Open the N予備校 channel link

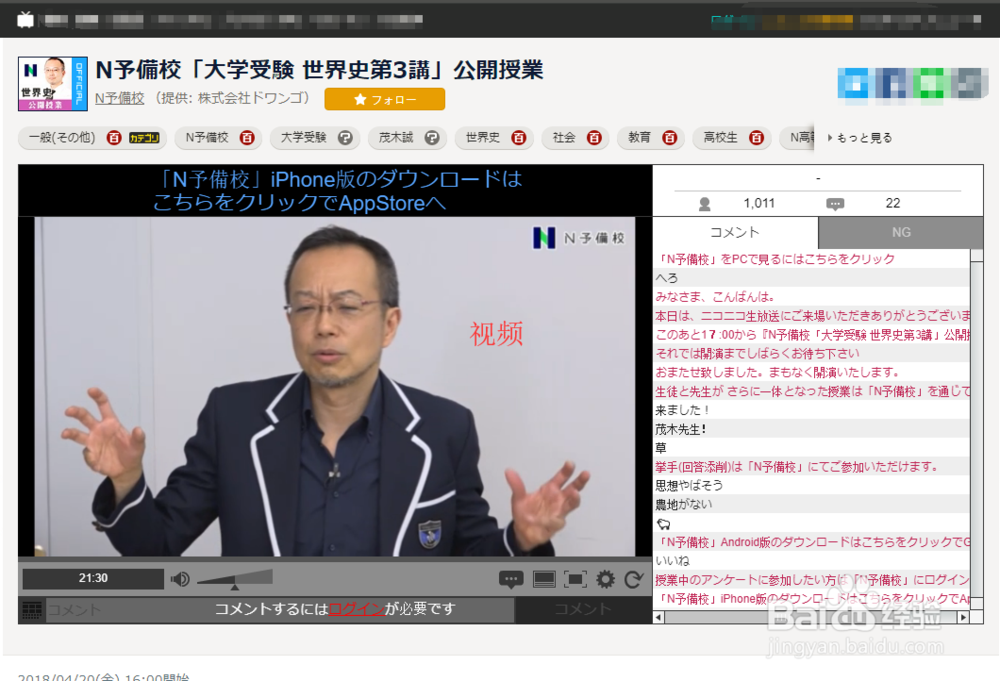click(120, 98)
